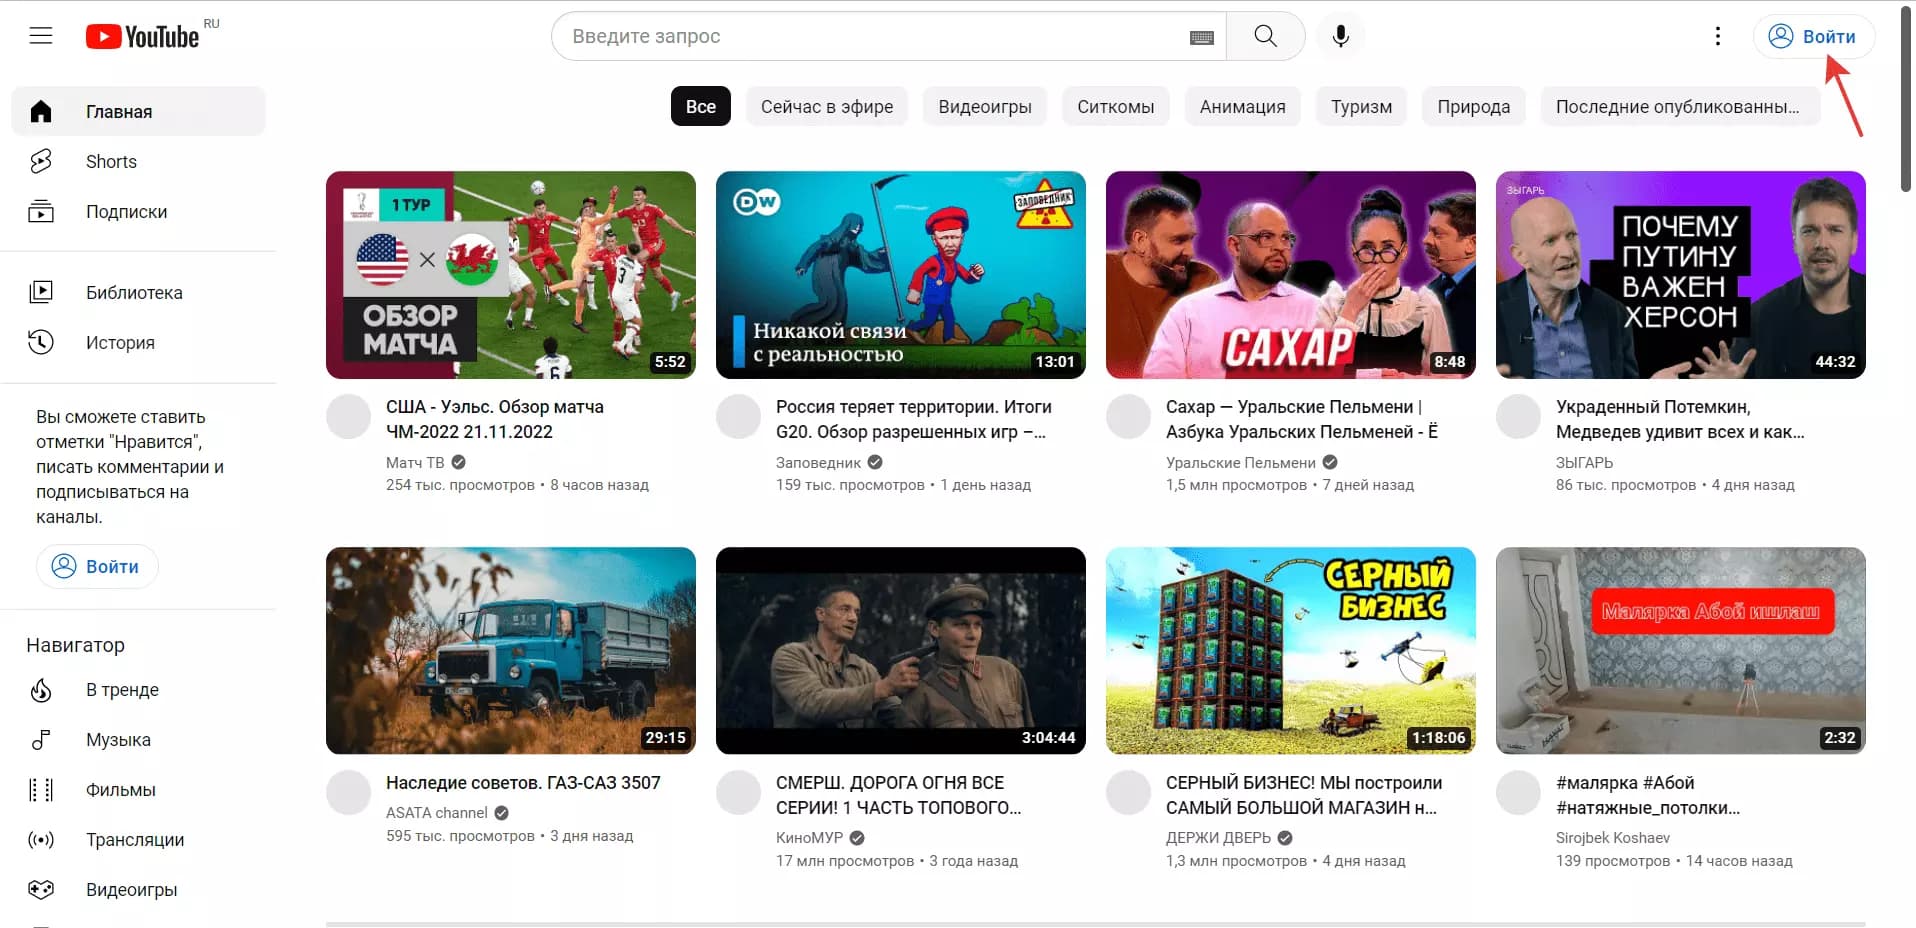This screenshot has height=928, width=1916.
Task: Open video title Россия теряет территории
Action: point(914,419)
